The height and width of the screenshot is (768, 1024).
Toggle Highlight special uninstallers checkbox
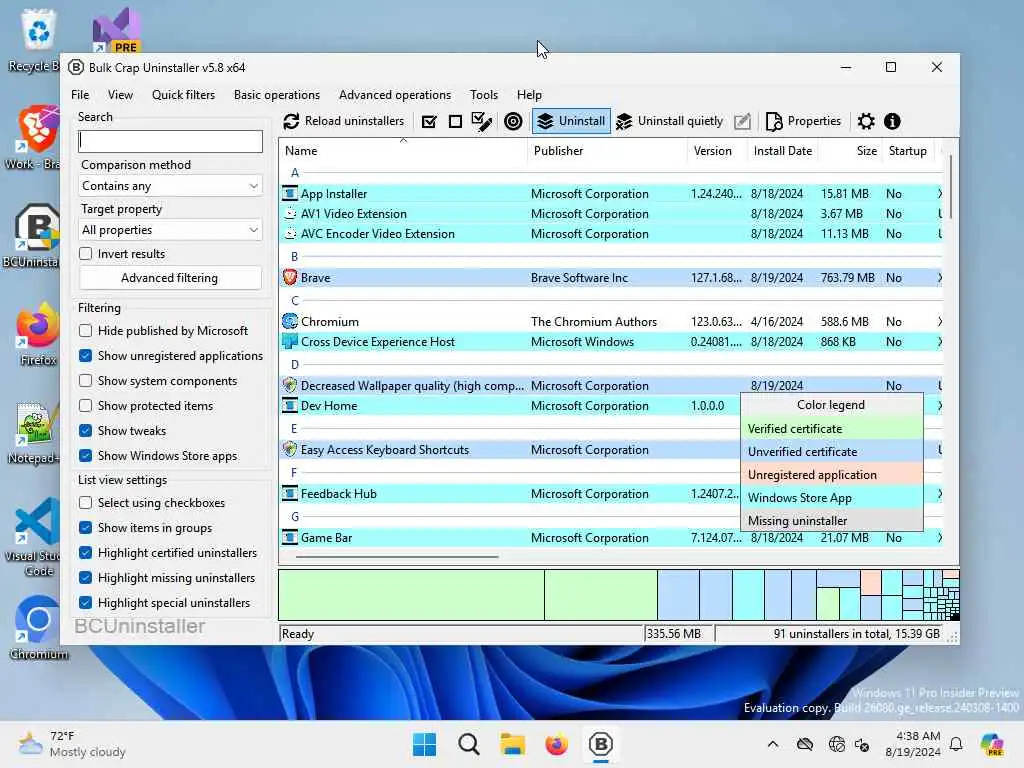pyautogui.click(x=86, y=602)
